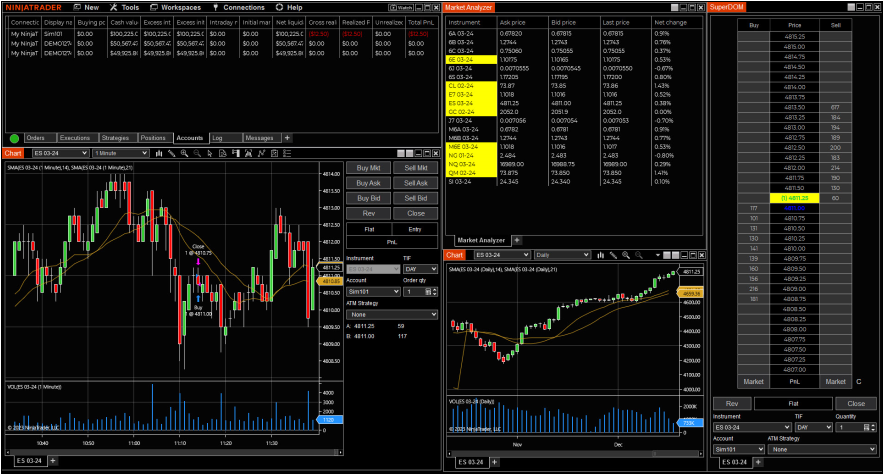This screenshot has height=475, width=883.
Task: Open Data Series icon in 1 Minute chart toolbar
Action: (x=248, y=153)
